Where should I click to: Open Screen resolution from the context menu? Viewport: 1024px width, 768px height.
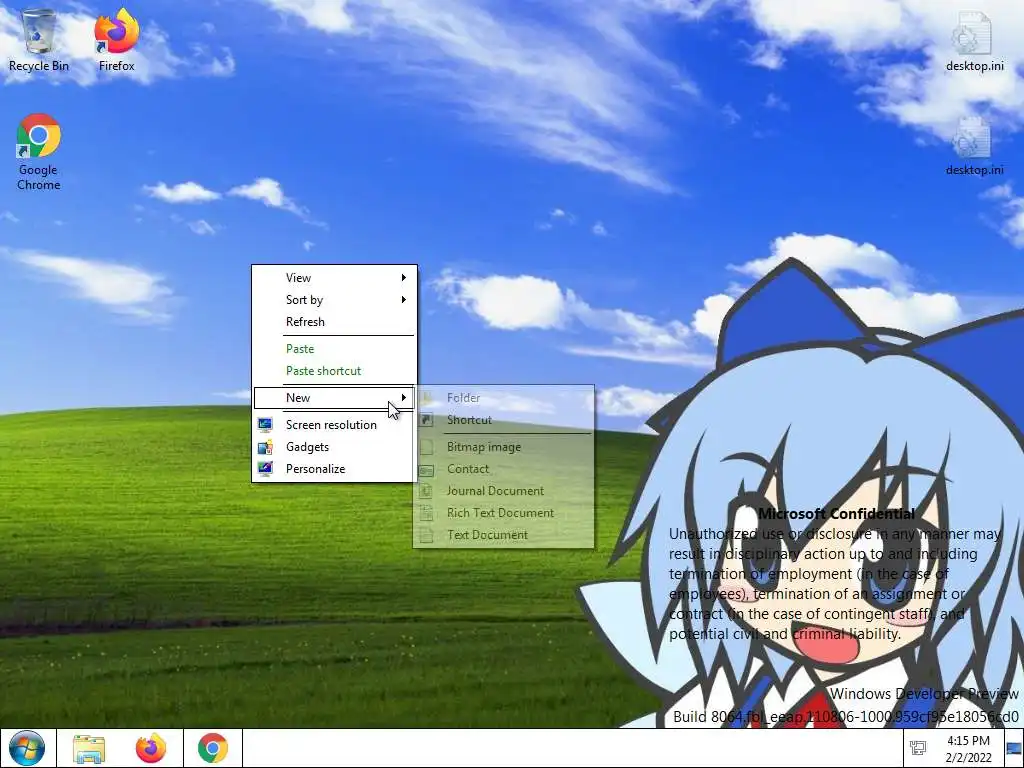click(334, 424)
